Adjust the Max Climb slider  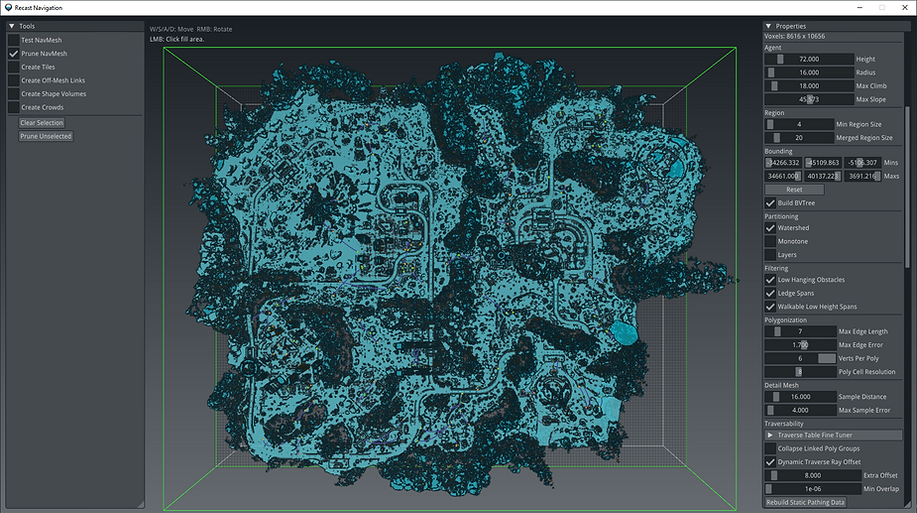click(x=809, y=86)
